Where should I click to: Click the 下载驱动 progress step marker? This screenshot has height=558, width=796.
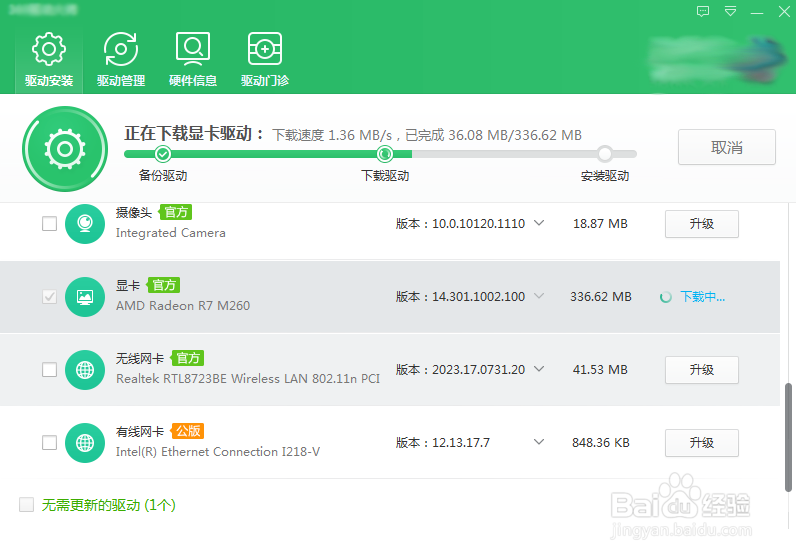(x=385, y=153)
